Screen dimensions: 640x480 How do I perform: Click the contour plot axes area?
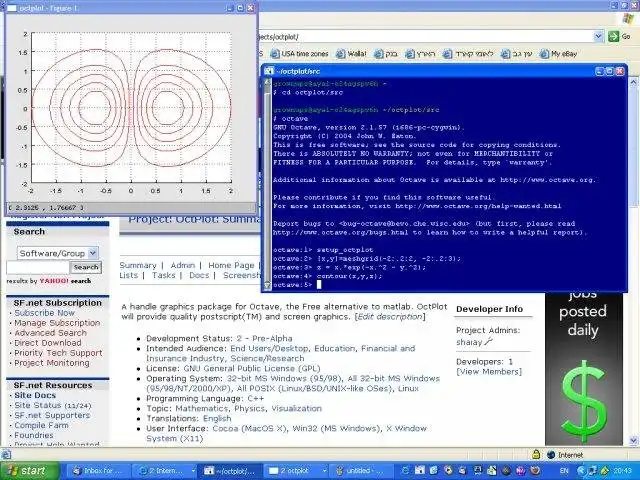131,108
